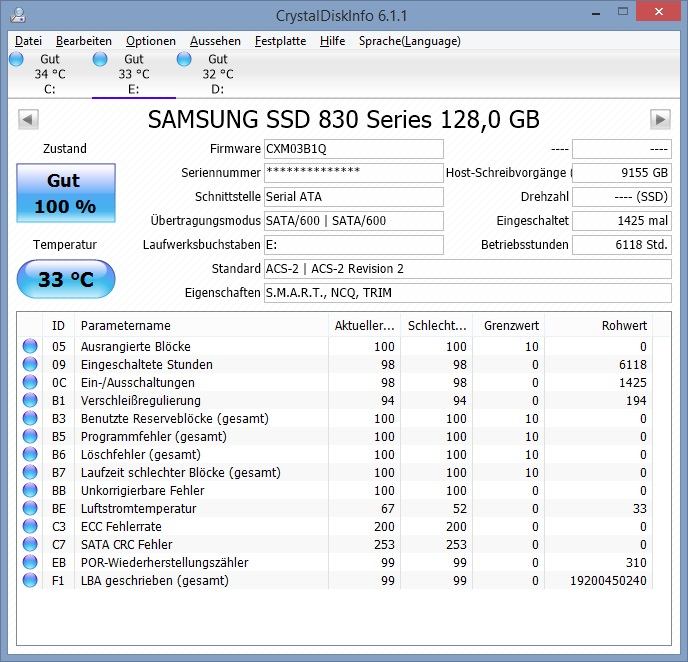
Task: Click raw value 310 in EB row
Action: coord(636,562)
